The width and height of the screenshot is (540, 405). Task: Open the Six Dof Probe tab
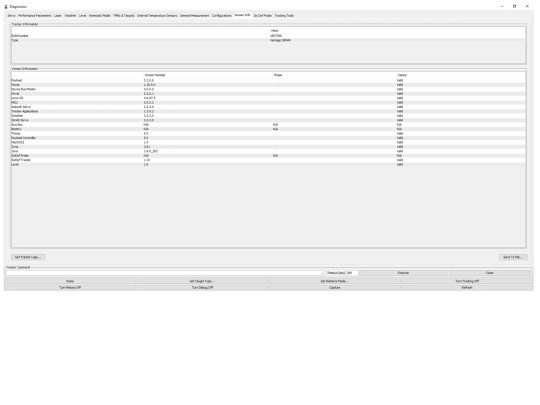(263, 15)
